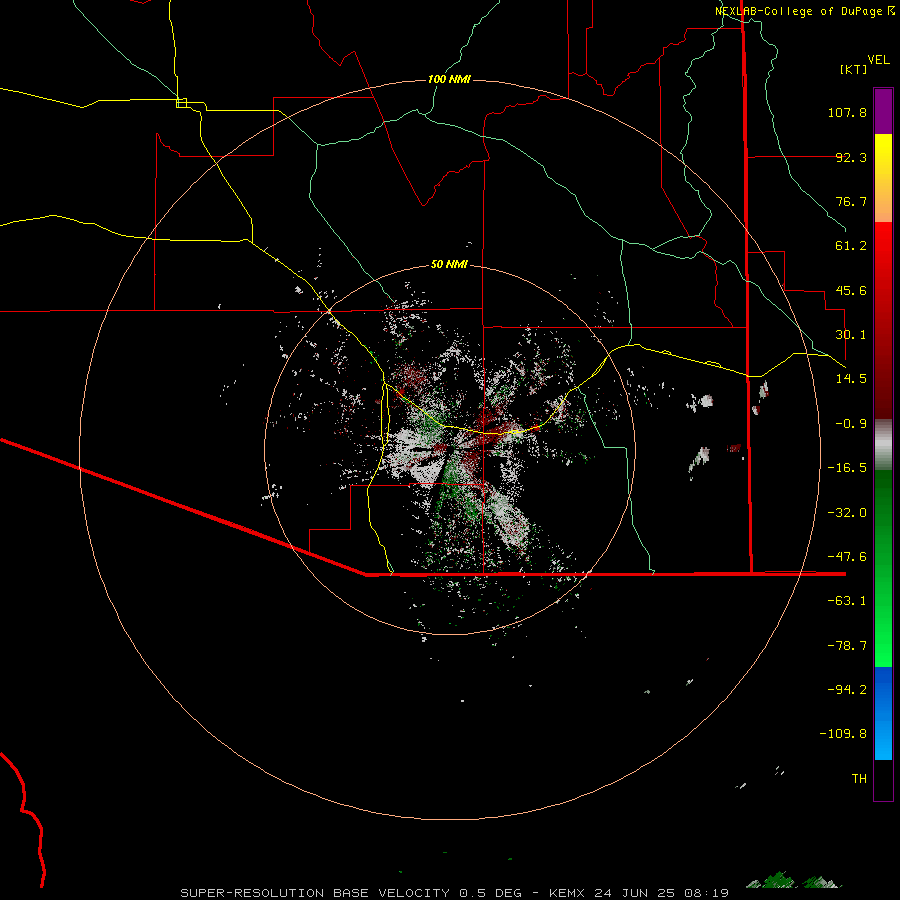900x900 pixels.
Task: Click the KEMX radar station identifier
Action: pos(568,893)
